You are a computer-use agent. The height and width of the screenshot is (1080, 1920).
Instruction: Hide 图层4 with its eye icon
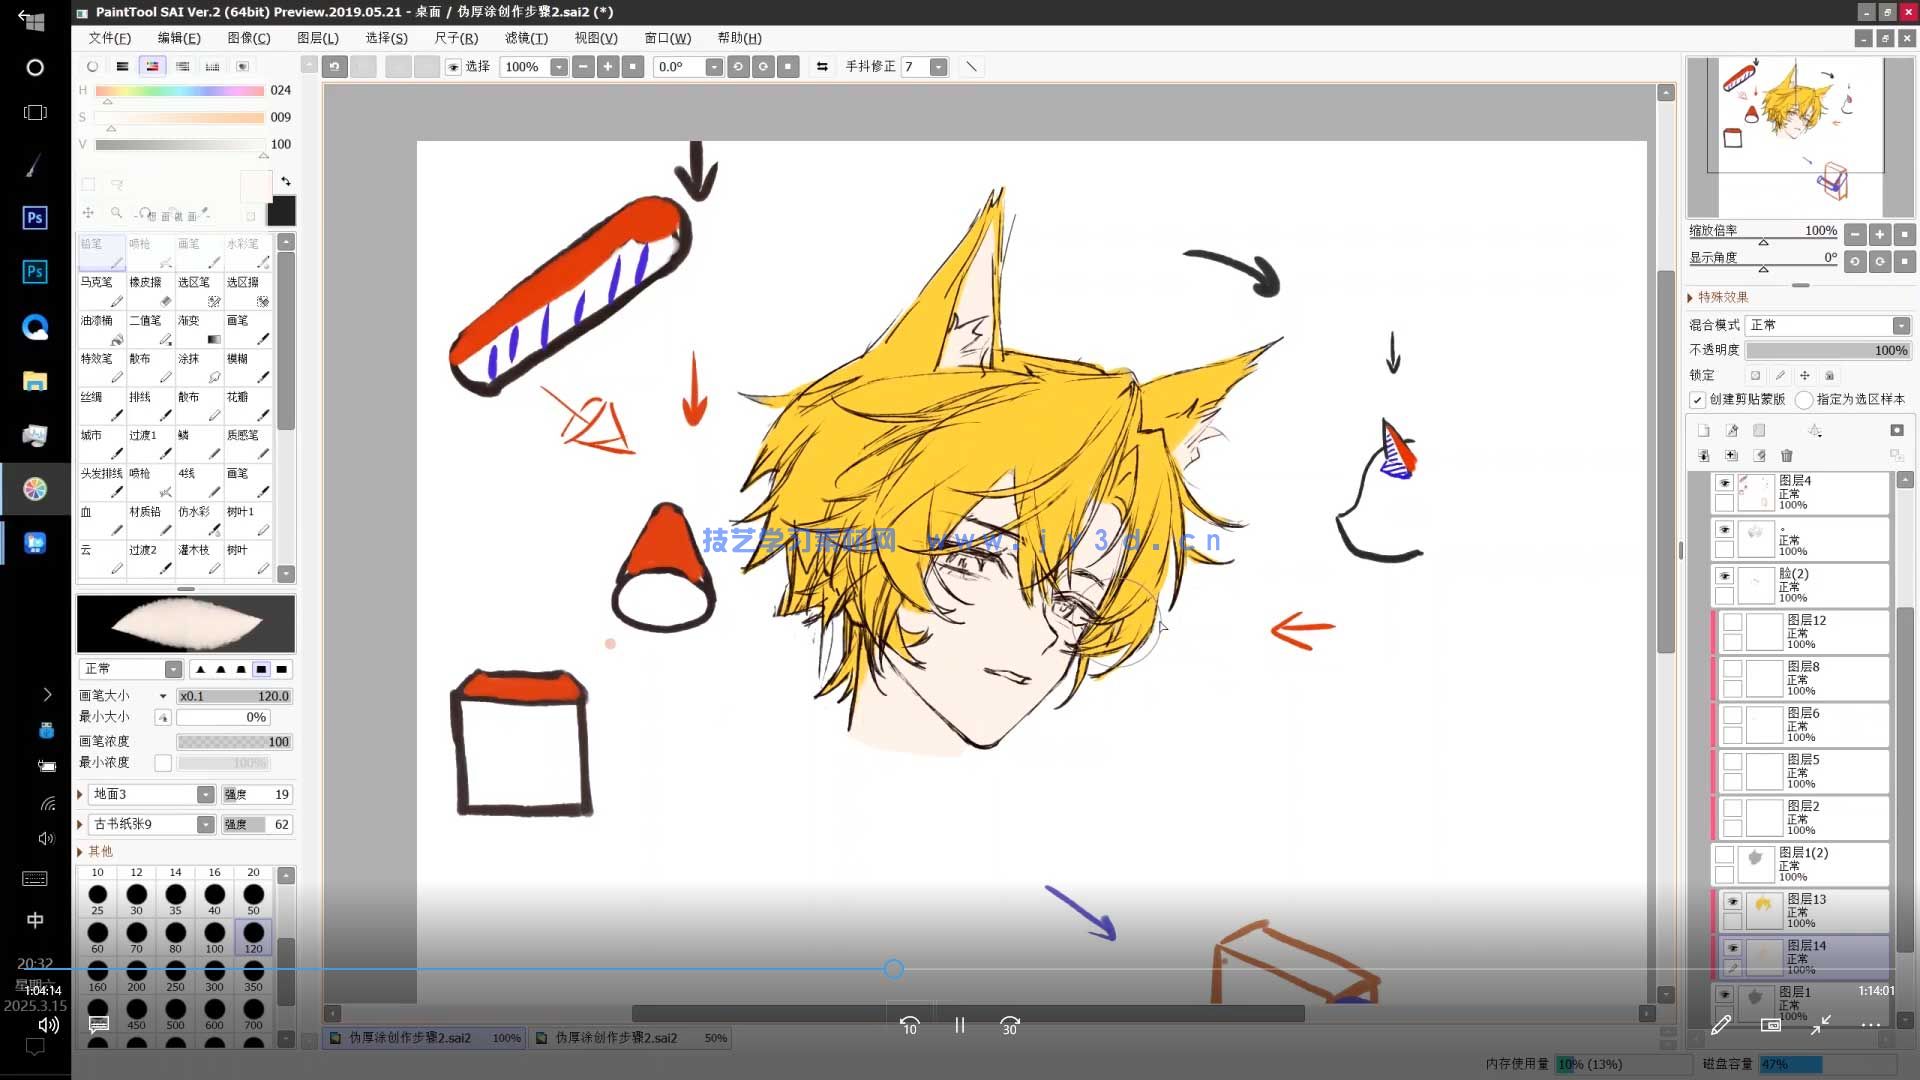tap(1724, 483)
